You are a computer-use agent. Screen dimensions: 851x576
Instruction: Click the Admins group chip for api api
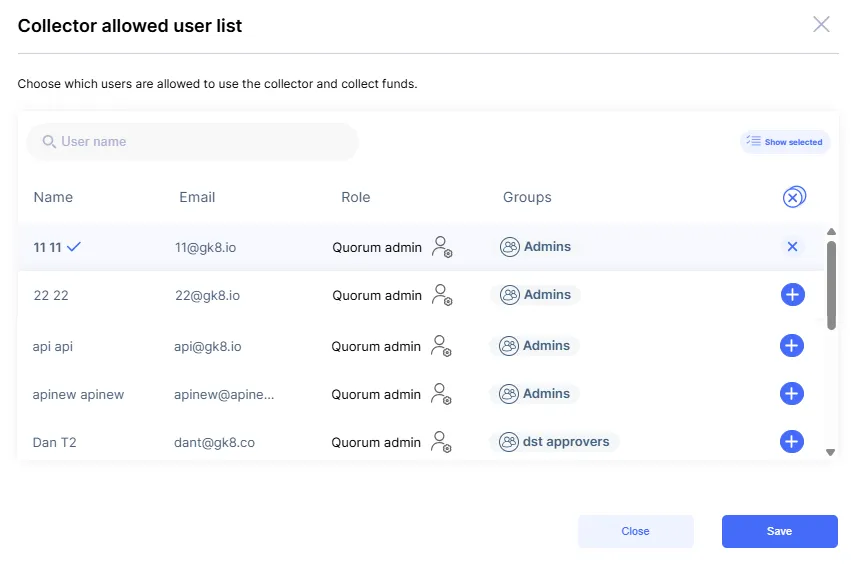pos(534,346)
